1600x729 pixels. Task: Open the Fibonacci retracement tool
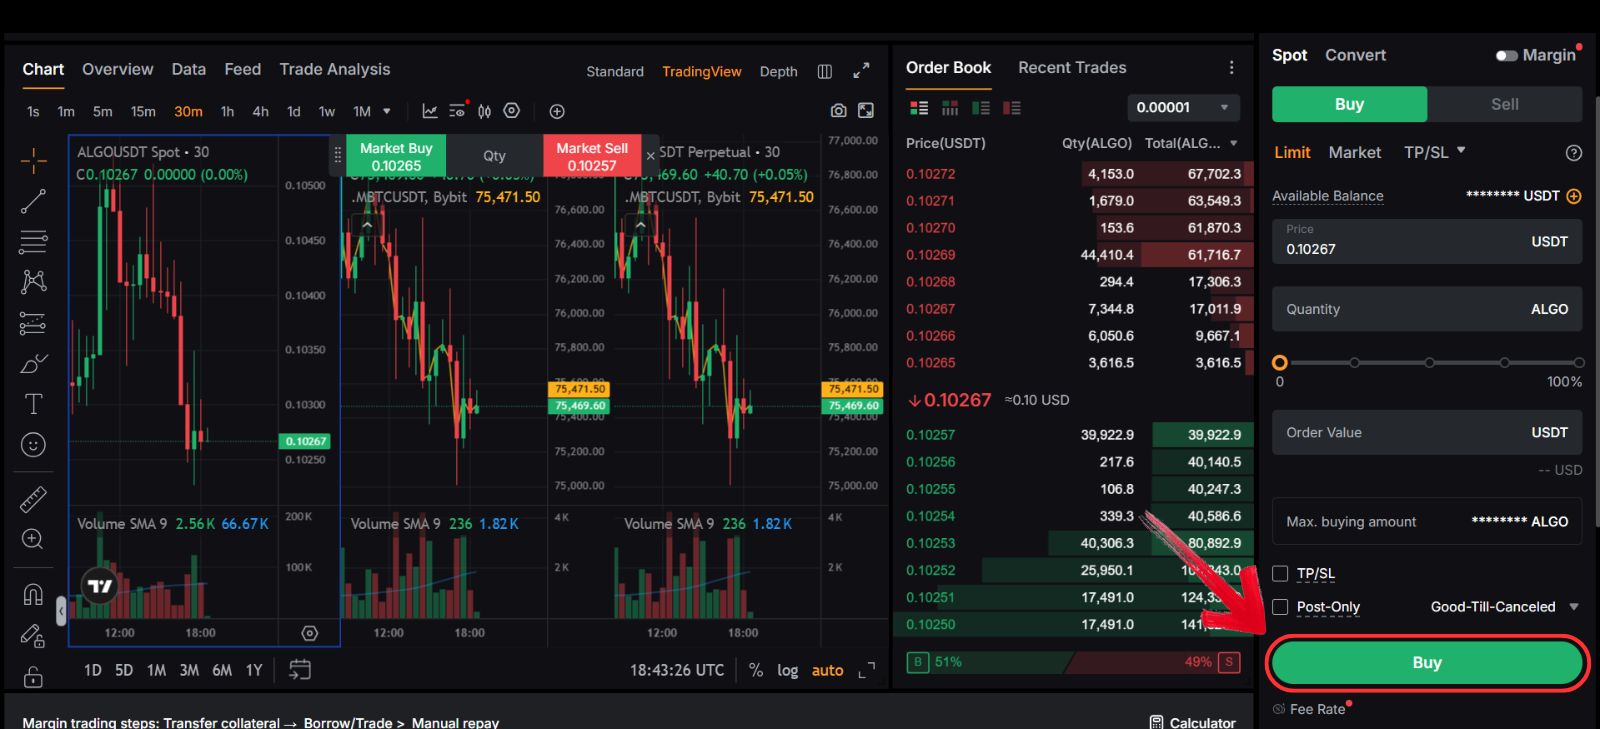click(x=33, y=241)
